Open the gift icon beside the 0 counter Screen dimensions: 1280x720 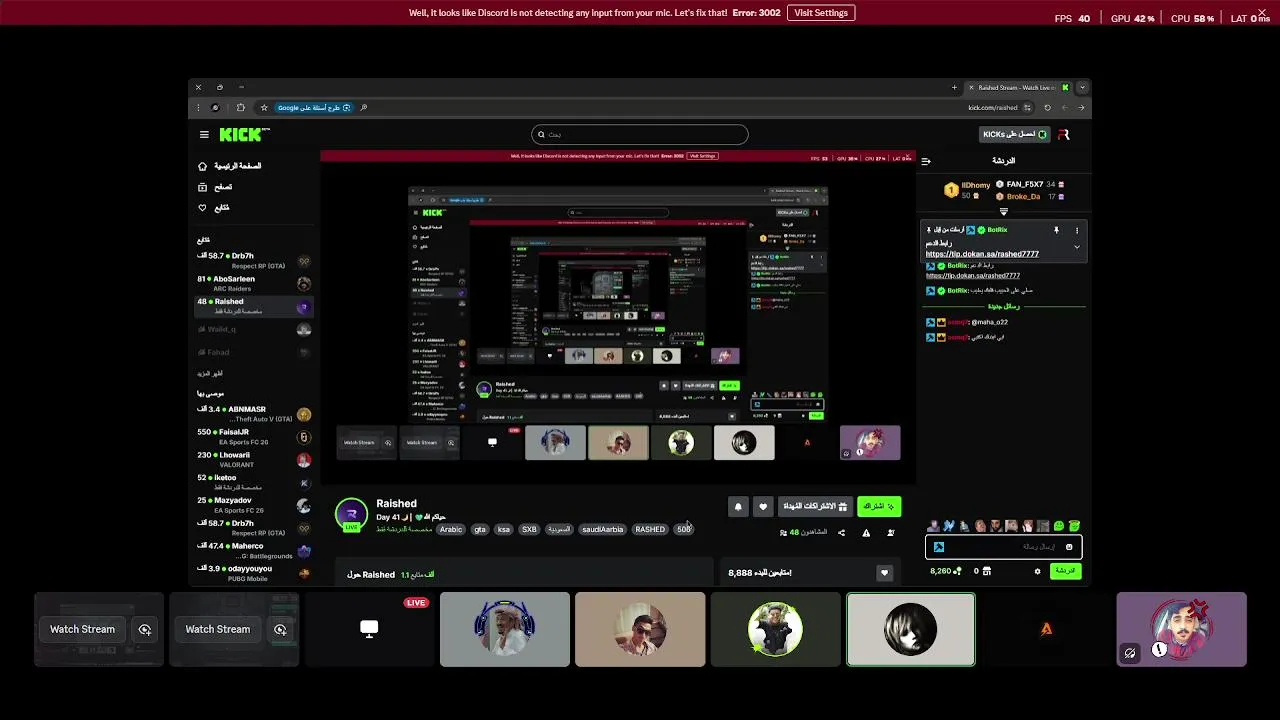click(x=987, y=571)
